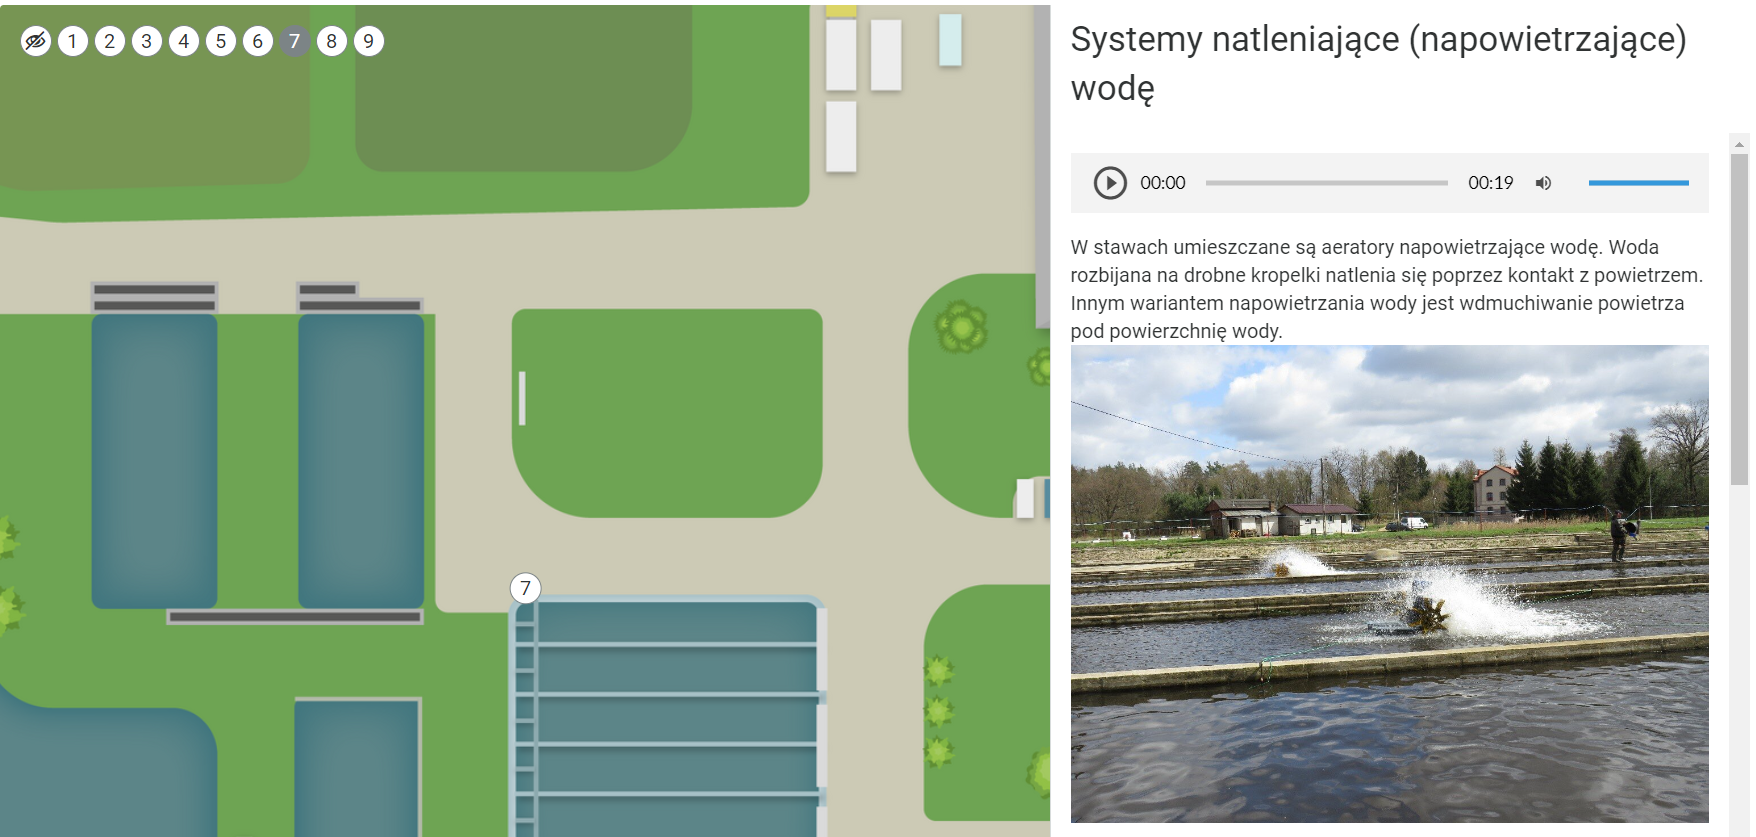Select hotspot number 6

pyautogui.click(x=258, y=41)
